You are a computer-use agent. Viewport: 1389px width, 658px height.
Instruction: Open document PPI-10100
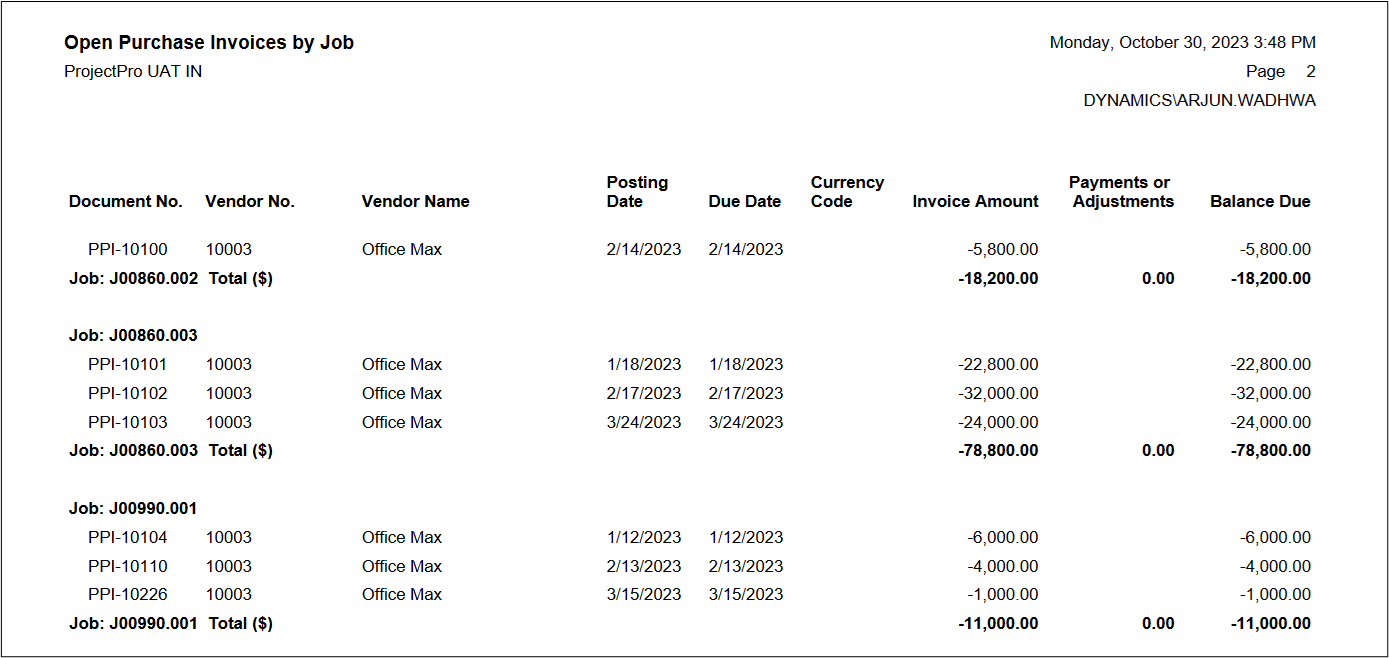[x=128, y=250]
